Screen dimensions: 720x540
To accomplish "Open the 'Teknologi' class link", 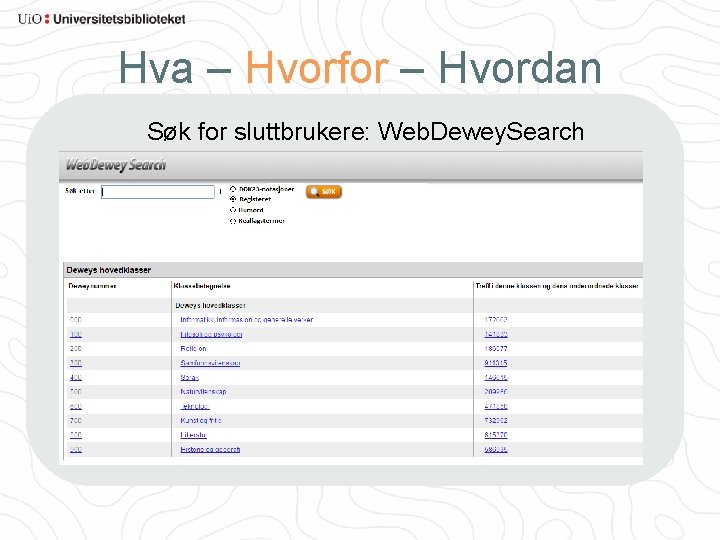I will (x=195, y=406).
